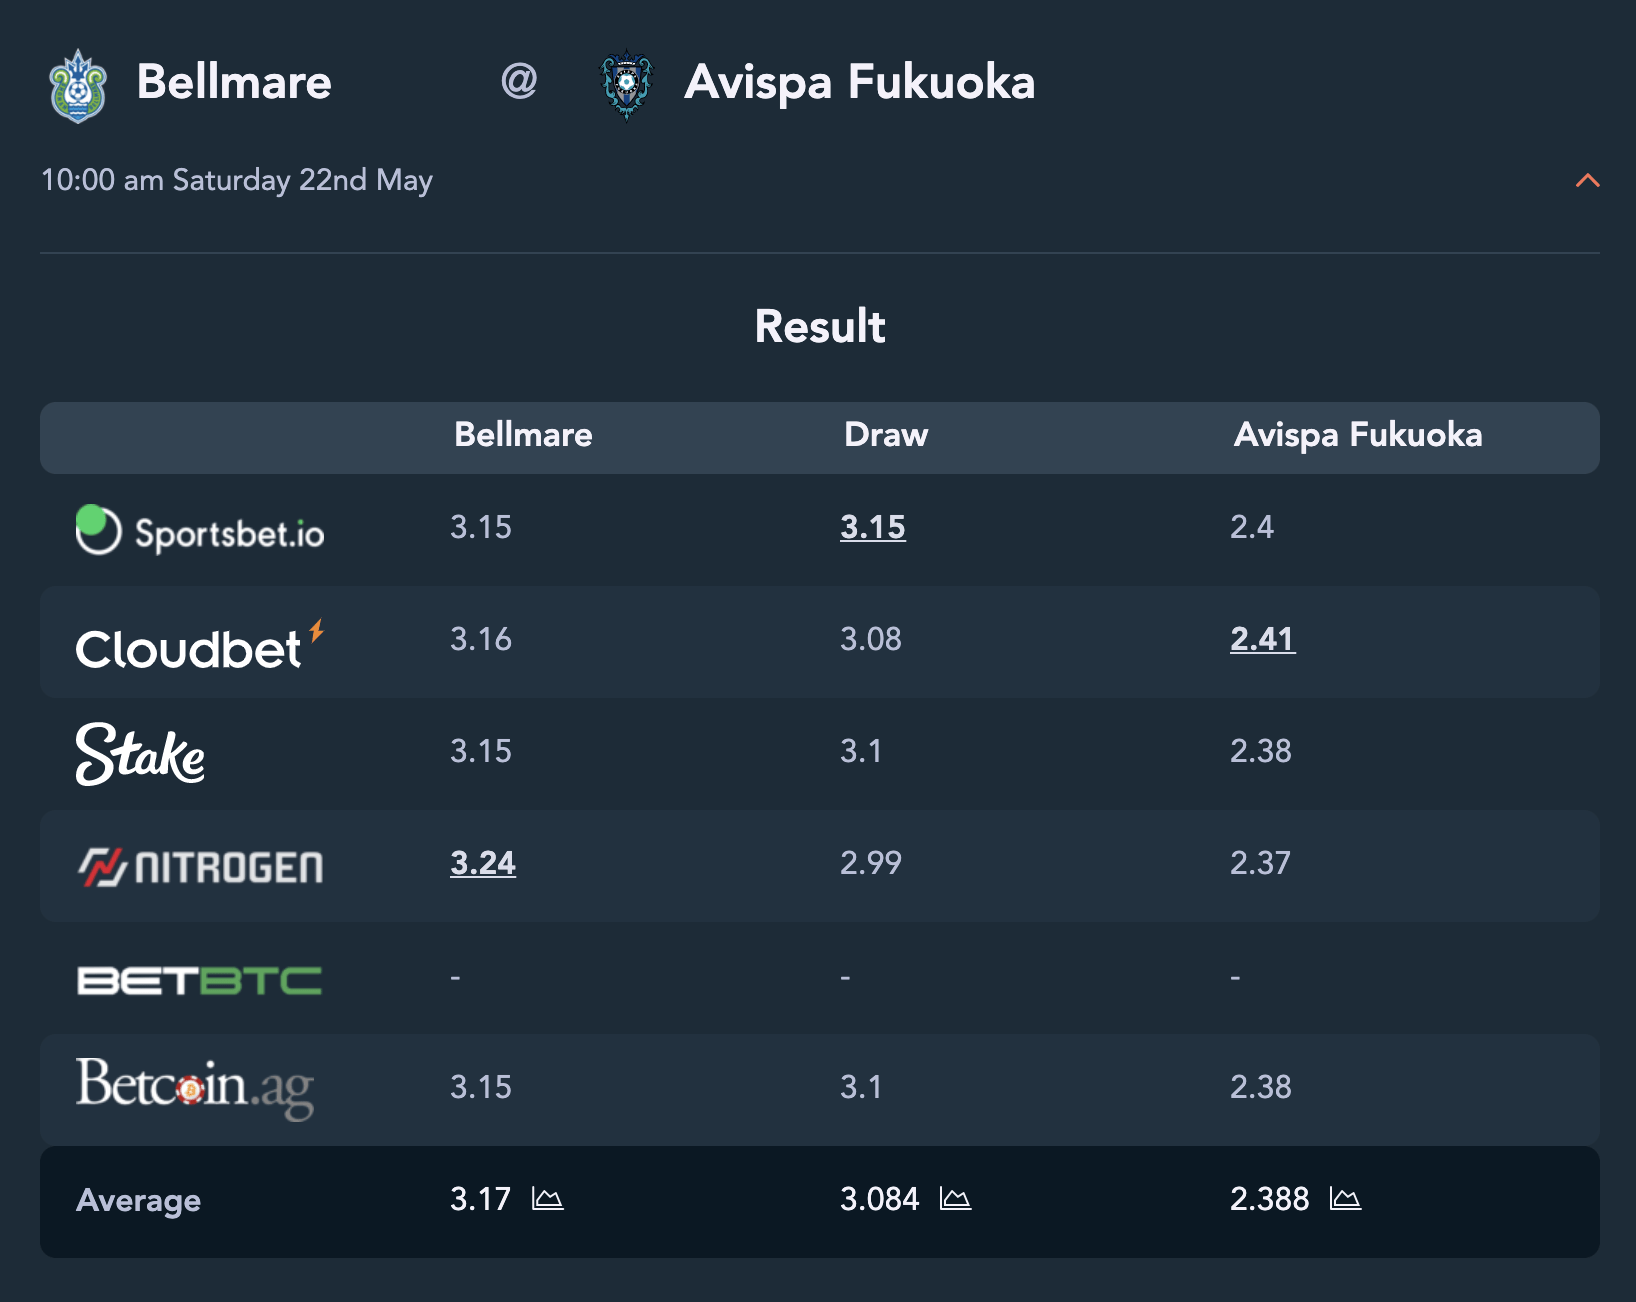Image resolution: width=1636 pixels, height=1302 pixels.
Task: Open the Avispa Fukuoka average chart icon
Action: 1346,1198
